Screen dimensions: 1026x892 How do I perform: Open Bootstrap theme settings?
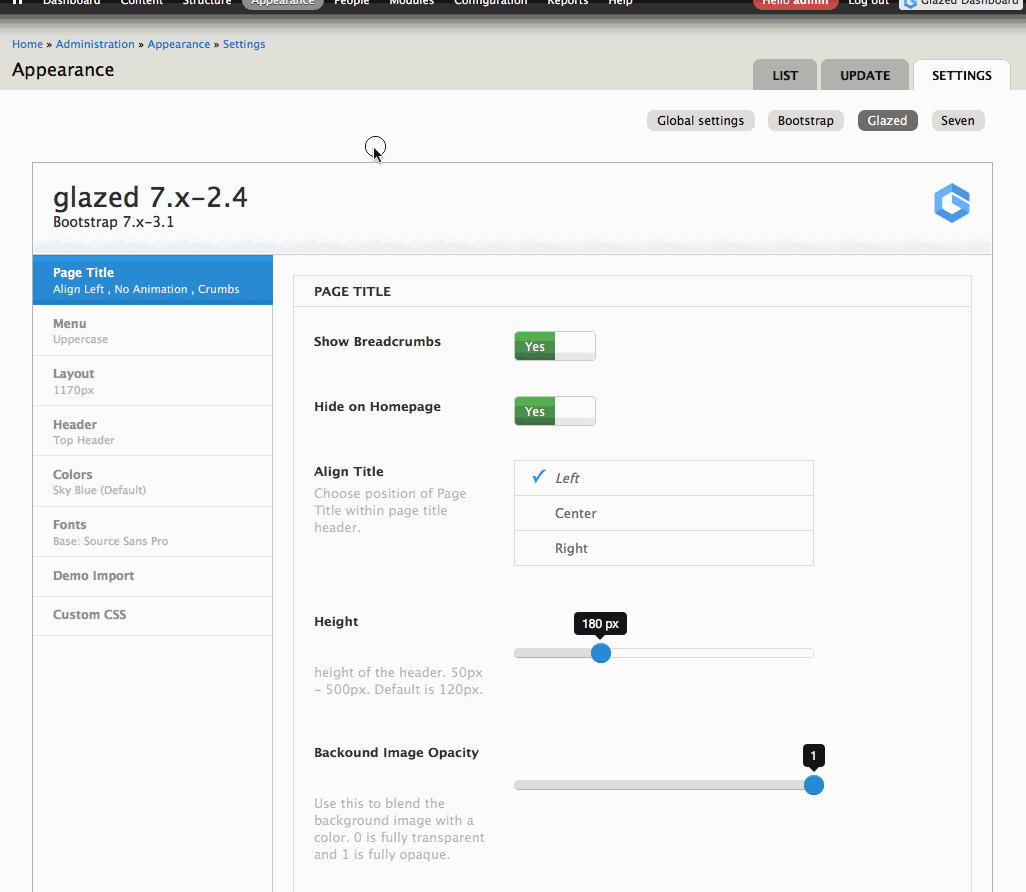click(805, 120)
